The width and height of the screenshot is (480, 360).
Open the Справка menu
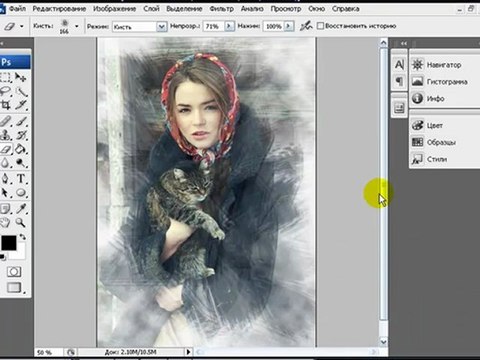(x=345, y=9)
